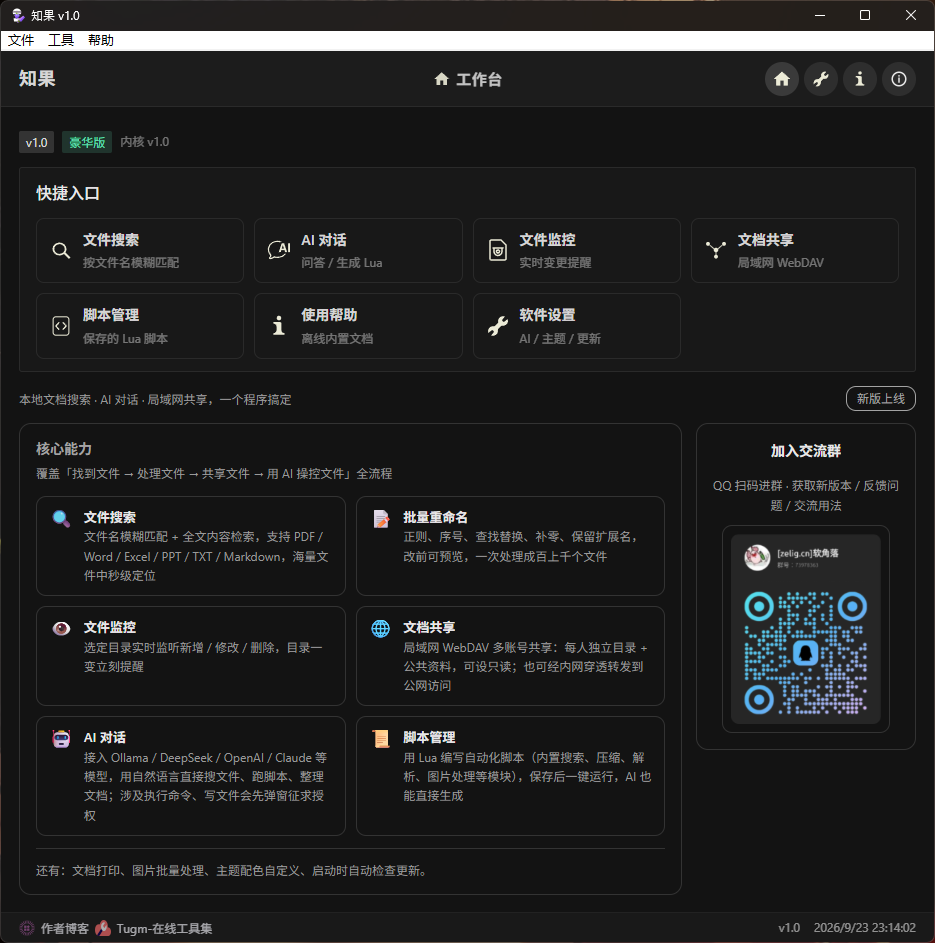Screen dimensions: 935x943
Task: Open the AI 对话 quick entry card
Action: point(358,251)
